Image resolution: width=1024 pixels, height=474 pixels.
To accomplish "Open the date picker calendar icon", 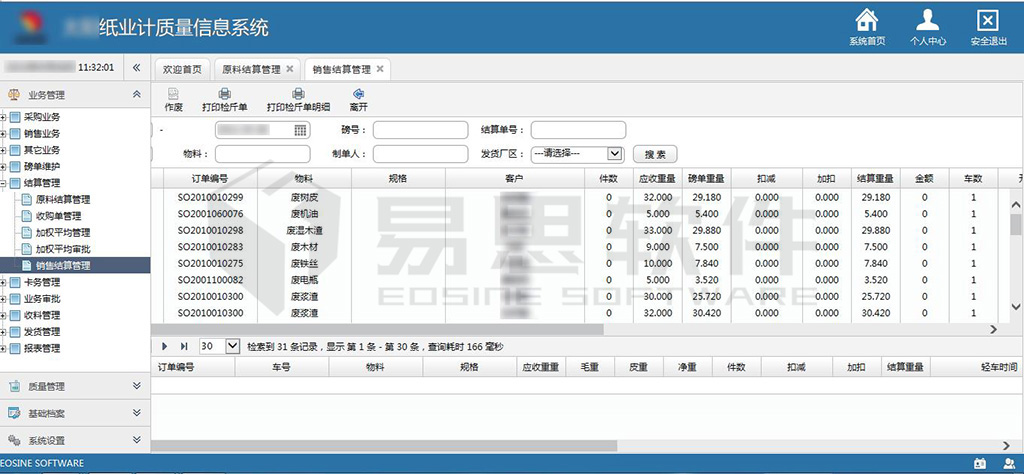I will (300, 130).
